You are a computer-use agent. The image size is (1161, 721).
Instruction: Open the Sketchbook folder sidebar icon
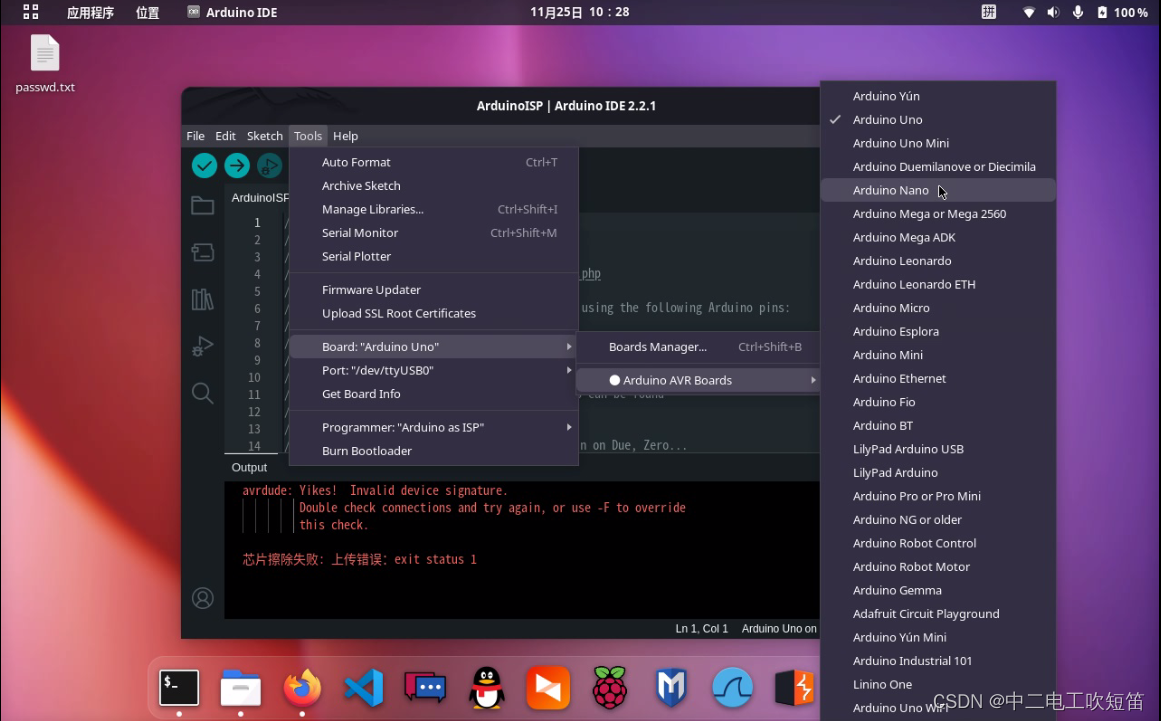click(203, 205)
